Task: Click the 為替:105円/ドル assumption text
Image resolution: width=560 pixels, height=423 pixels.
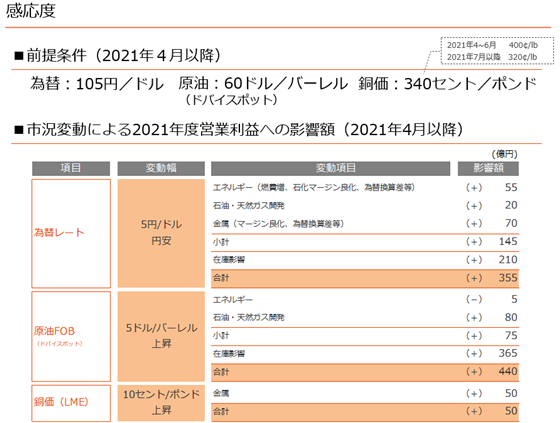Action: [x=97, y=84]
